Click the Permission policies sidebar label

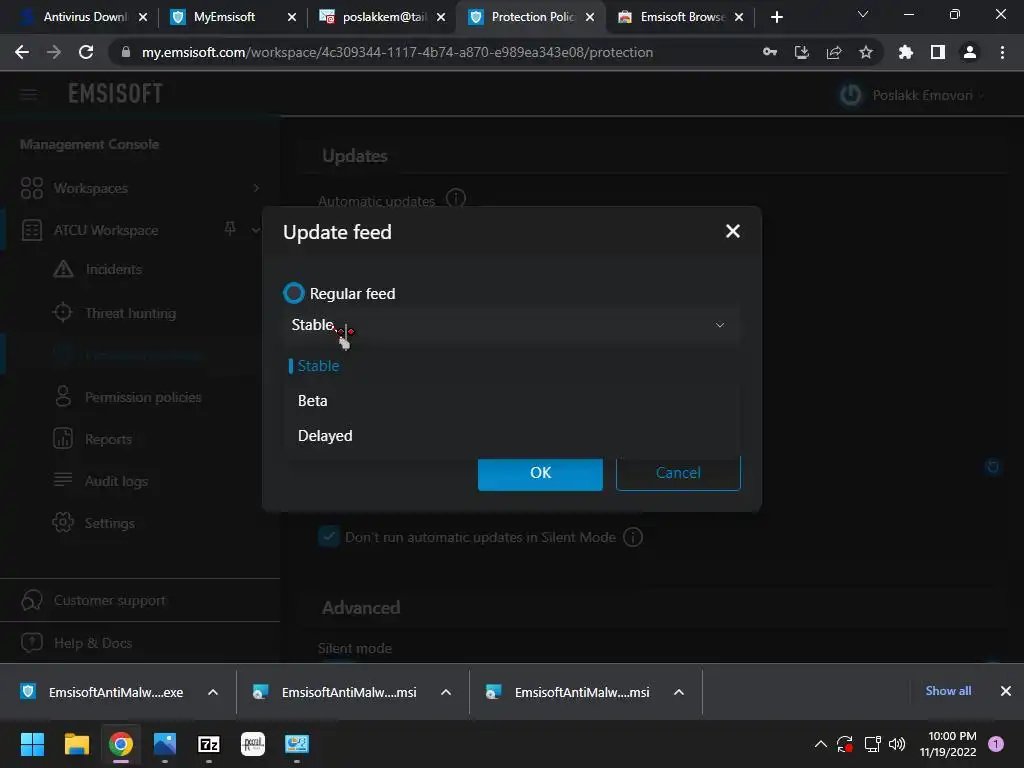click(x=143, y=397)
